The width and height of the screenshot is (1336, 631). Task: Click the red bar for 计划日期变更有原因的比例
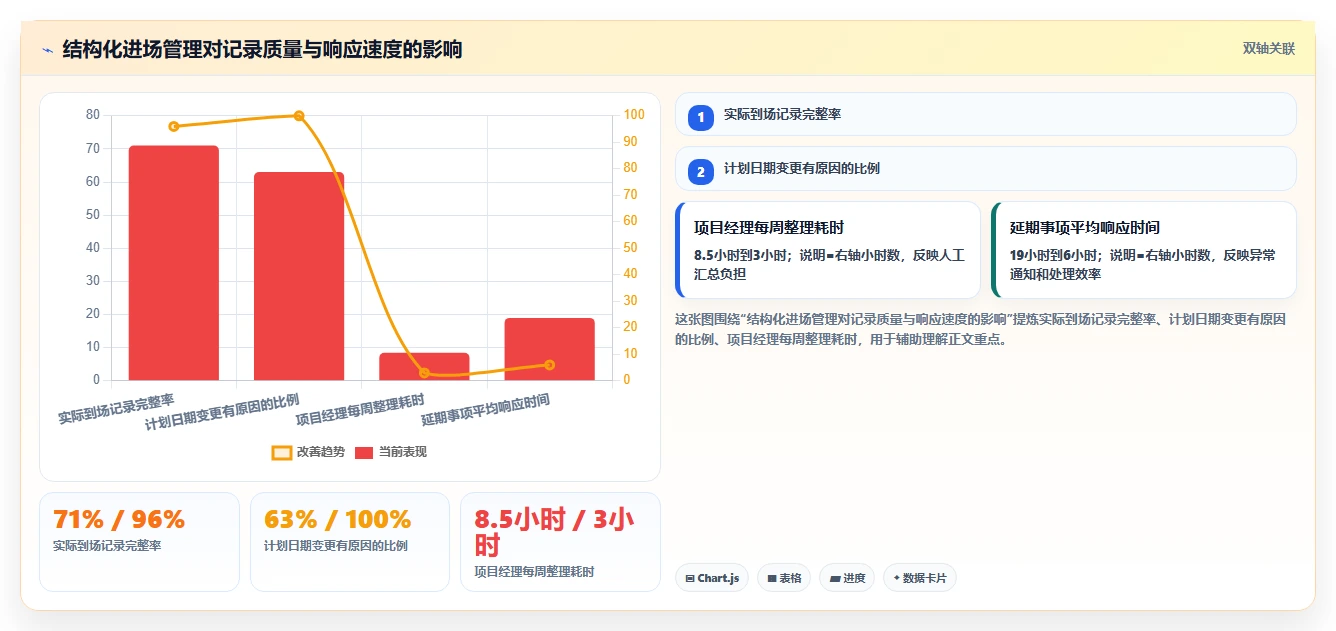[299, 276]
